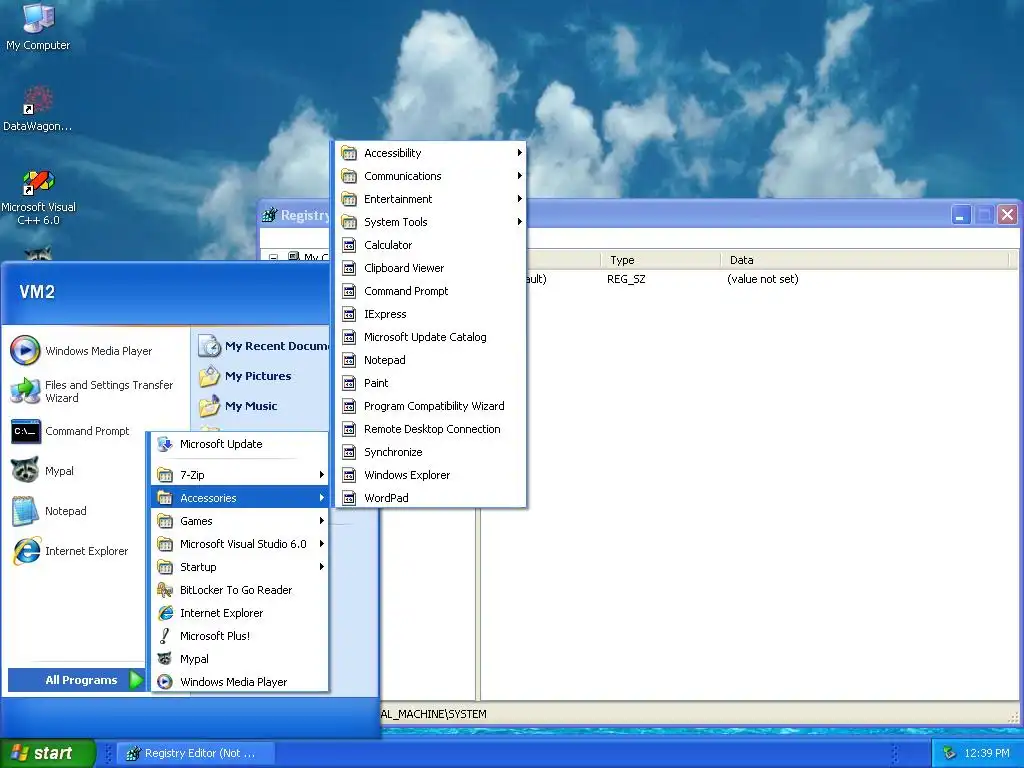Click the Accessories folder icon
Screen dimensions: 1024x768
click(x=165, y=498)
